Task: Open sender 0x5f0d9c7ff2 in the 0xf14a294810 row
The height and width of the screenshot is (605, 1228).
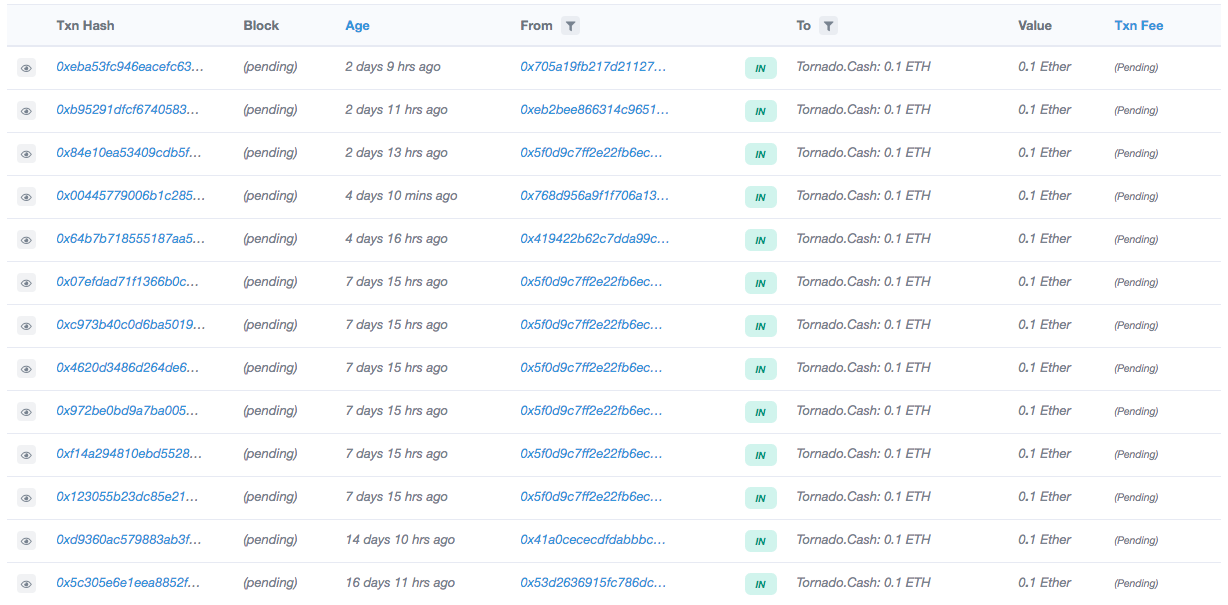Action: [592, 454]
